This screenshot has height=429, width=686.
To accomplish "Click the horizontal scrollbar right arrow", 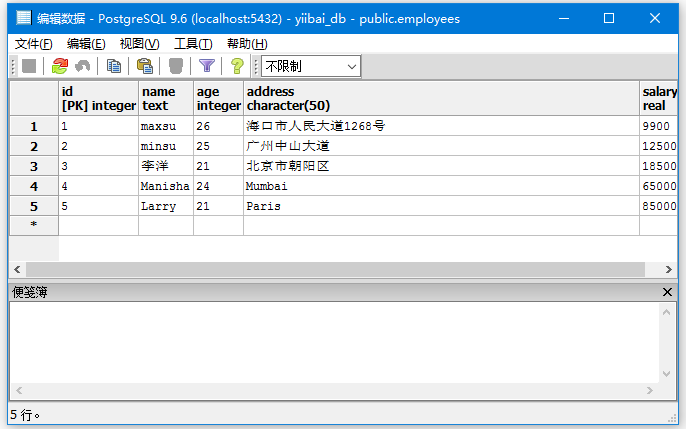I will pos(669,270).
